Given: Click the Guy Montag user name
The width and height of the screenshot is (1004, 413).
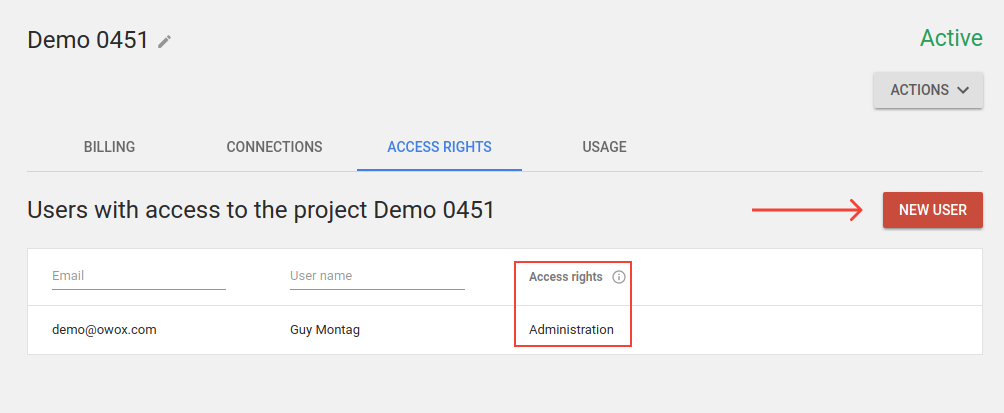Looking at the screenshot, I should pyautogui.click(x=325, y=330).
